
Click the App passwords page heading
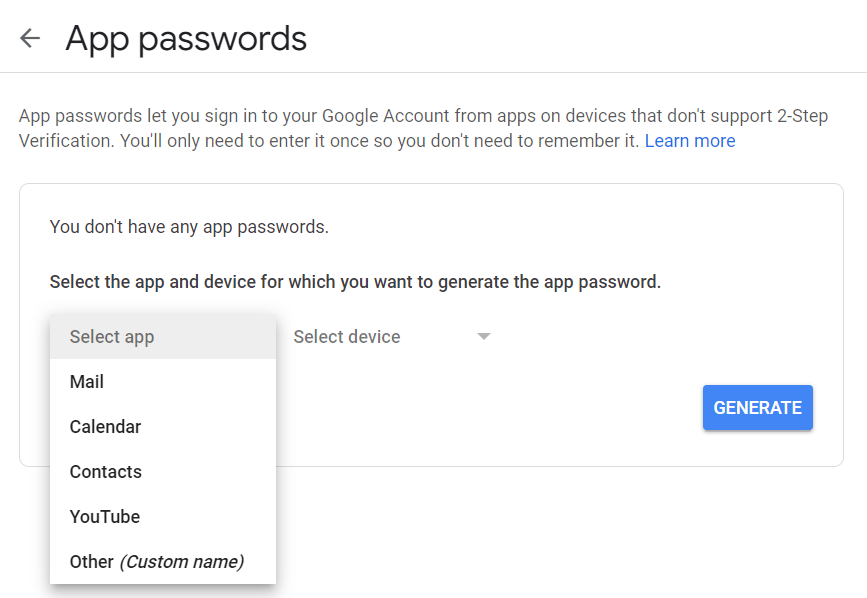tap(186, 39)
